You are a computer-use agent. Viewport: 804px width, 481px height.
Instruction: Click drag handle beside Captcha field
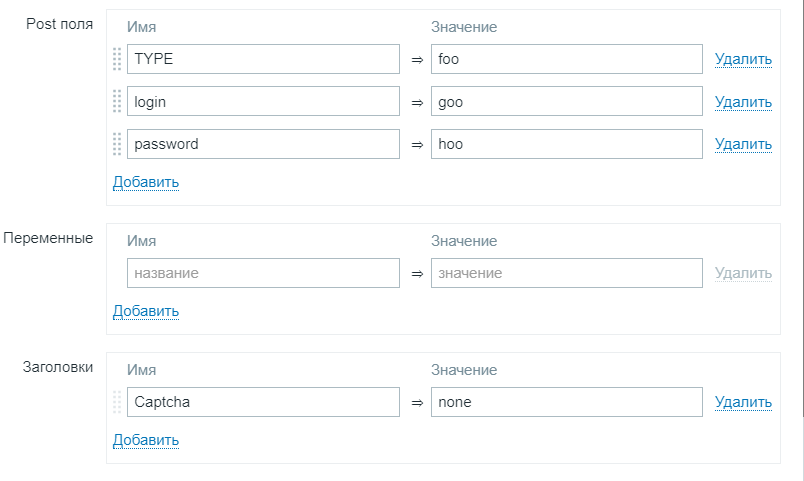tap(117, 402)
